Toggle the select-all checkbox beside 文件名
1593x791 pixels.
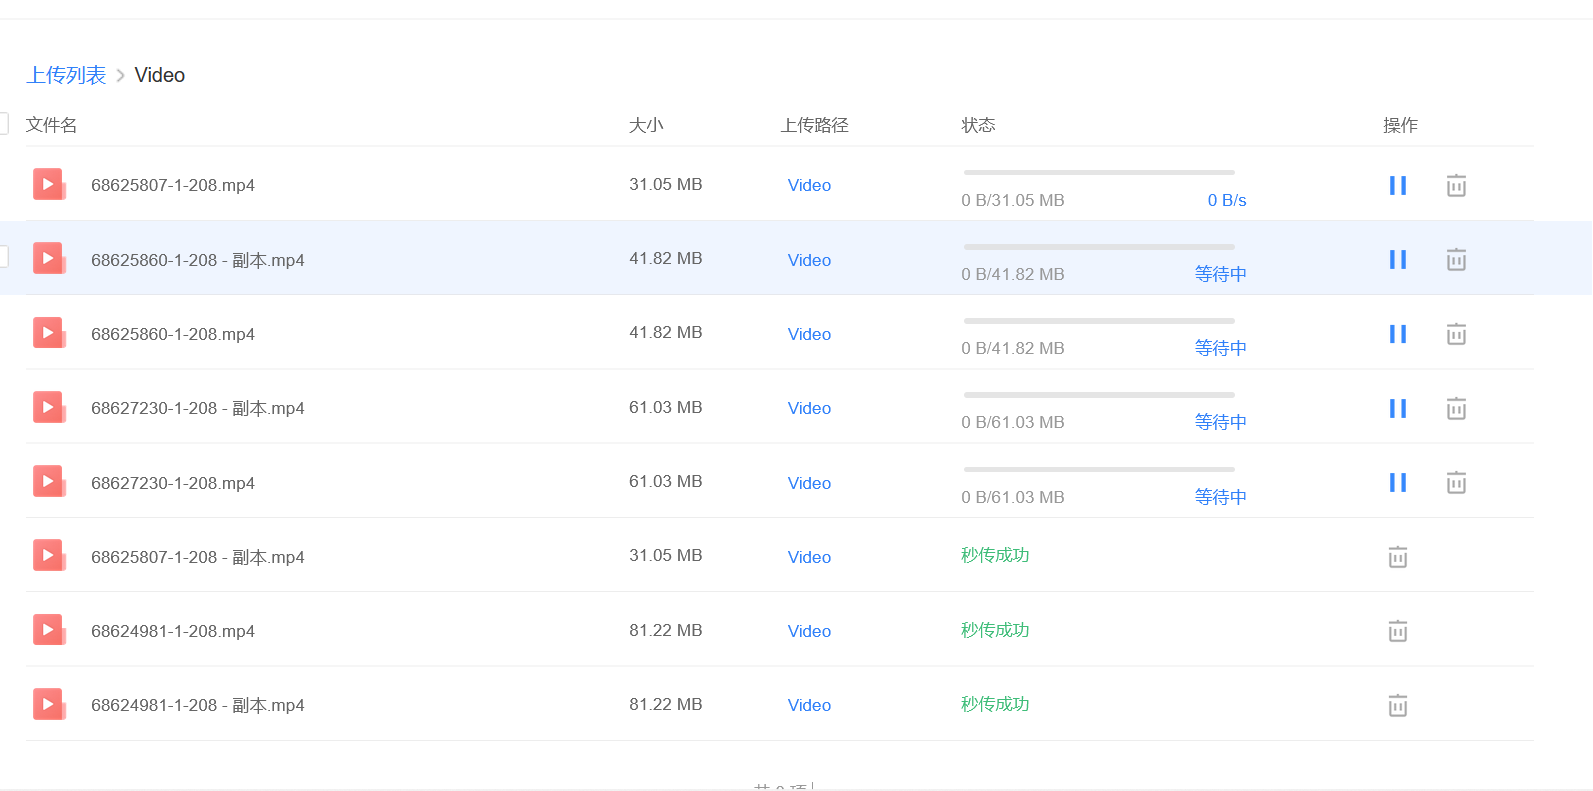[3, 124]
